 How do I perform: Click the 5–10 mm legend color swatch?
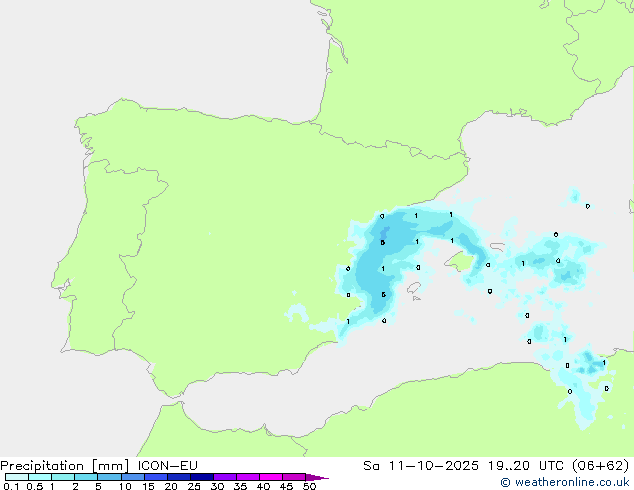(x=109, y=477)
